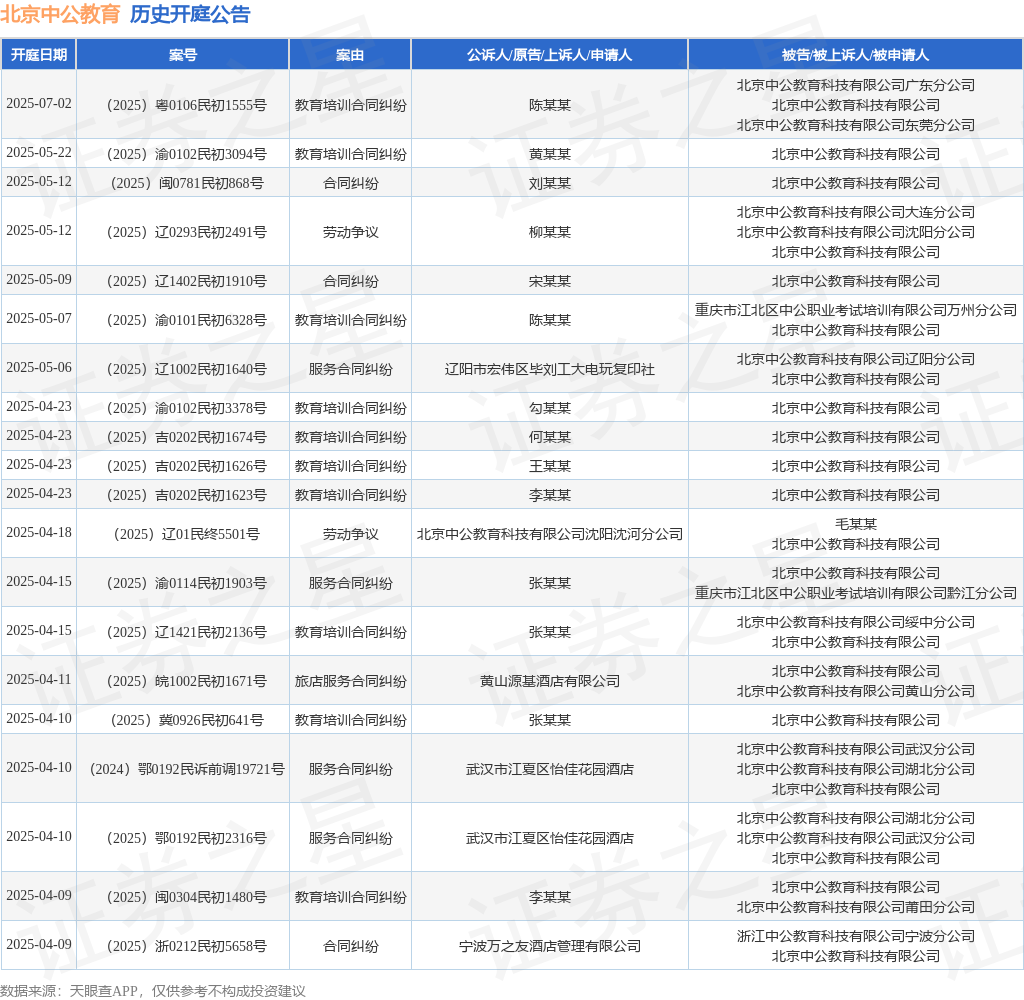Click defendant 北京中公教育科技有限公司绥中分公司
This screenshot has width=1024, height=1000.
tap(856, 622)
